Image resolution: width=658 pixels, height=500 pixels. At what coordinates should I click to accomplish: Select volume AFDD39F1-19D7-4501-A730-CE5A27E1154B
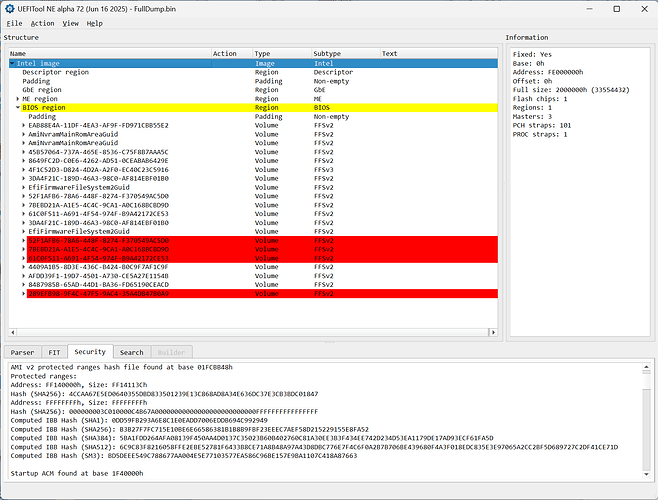coord(253,276)
